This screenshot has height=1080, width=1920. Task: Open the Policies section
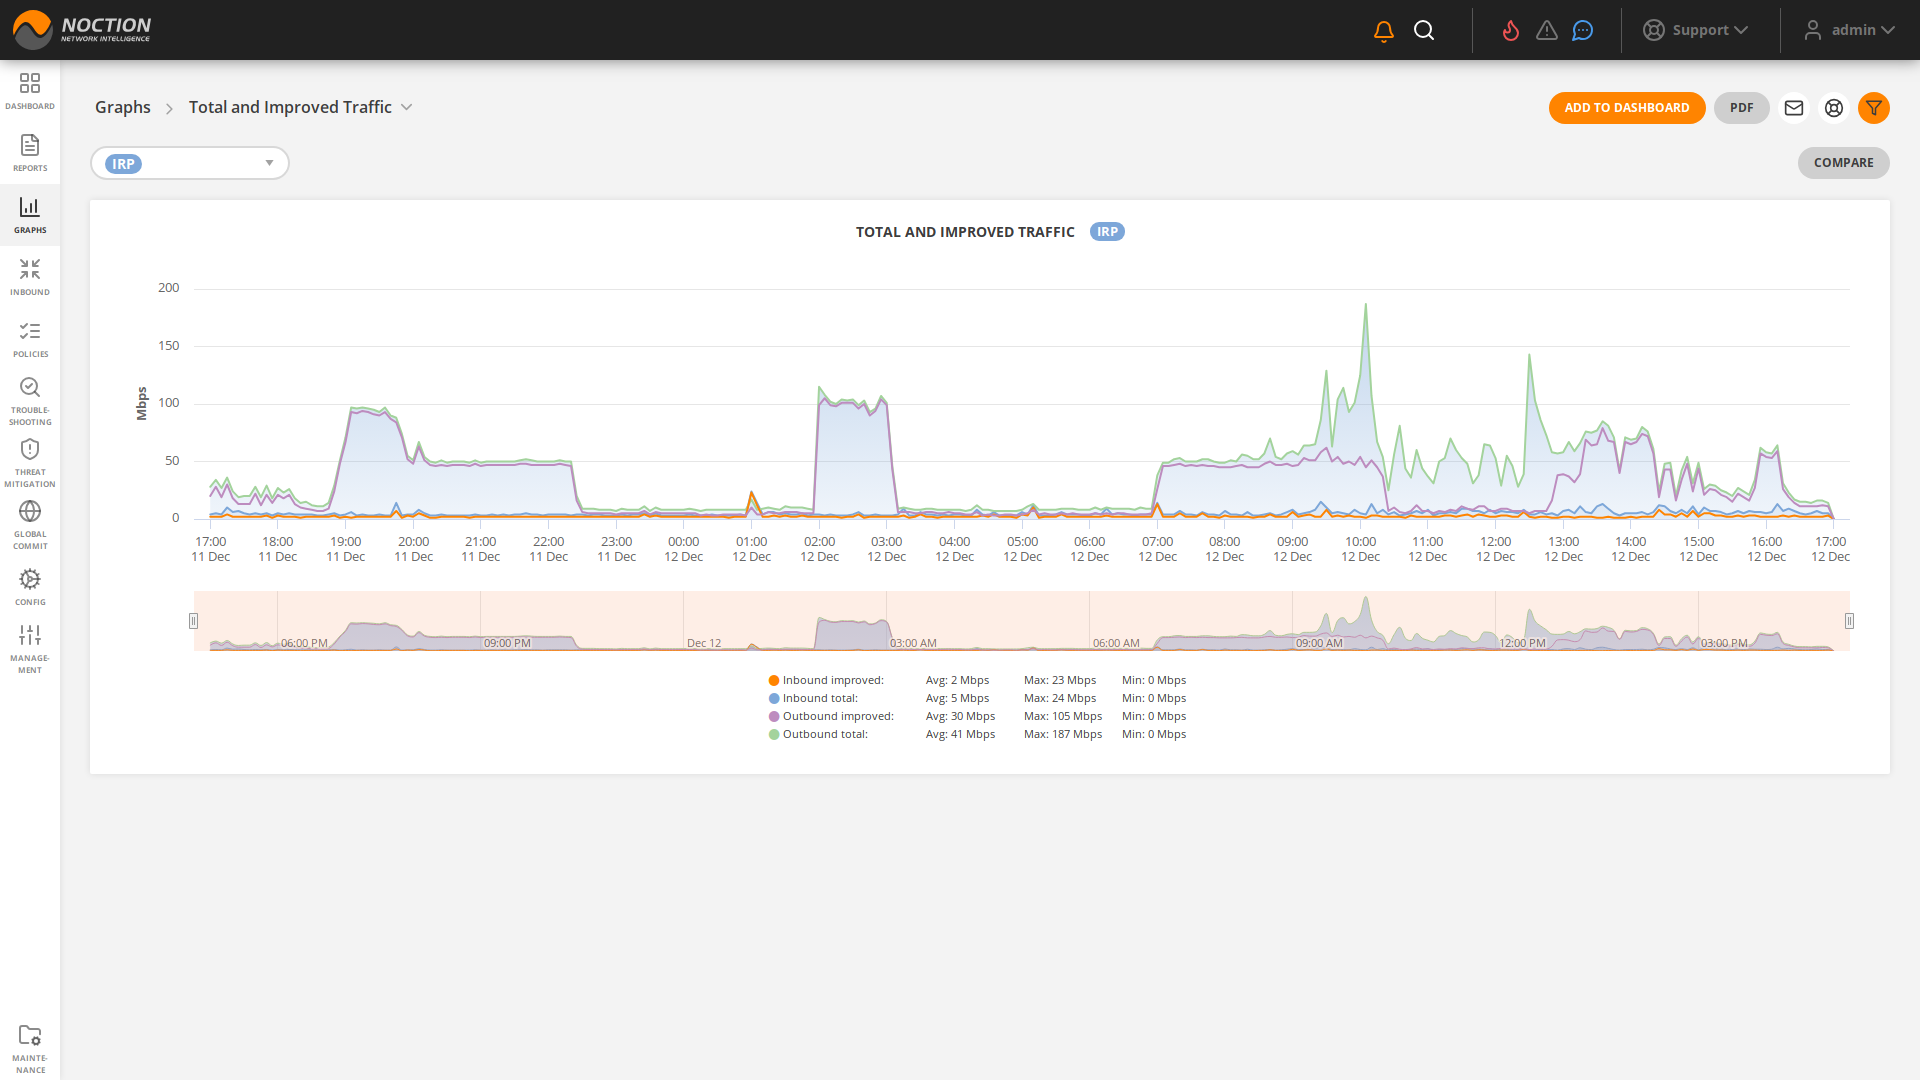tap(30, 339)
